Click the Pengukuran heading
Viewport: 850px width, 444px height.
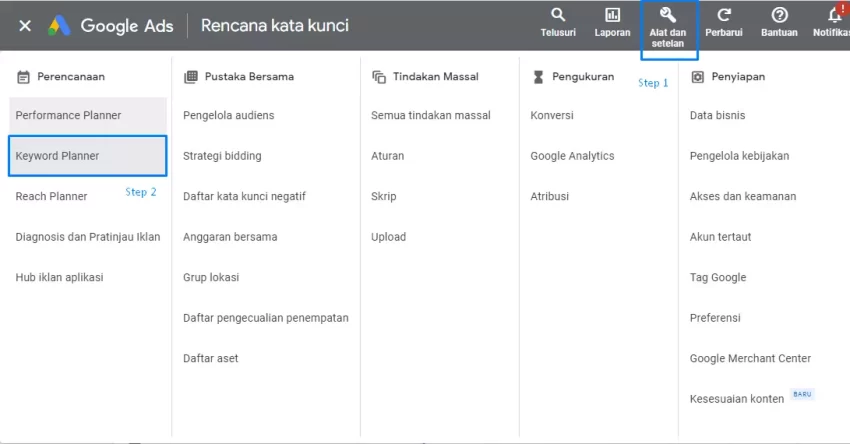(583, 77)
